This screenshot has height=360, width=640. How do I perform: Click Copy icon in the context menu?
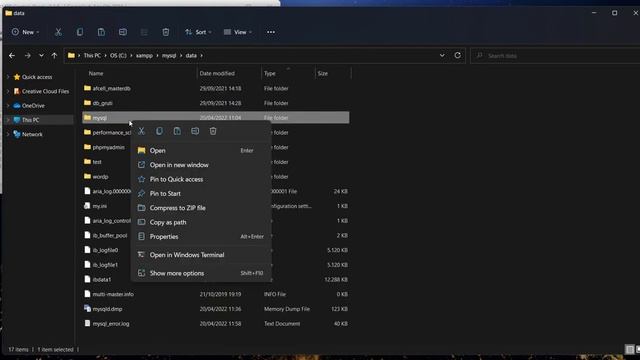tap(159, 131)
